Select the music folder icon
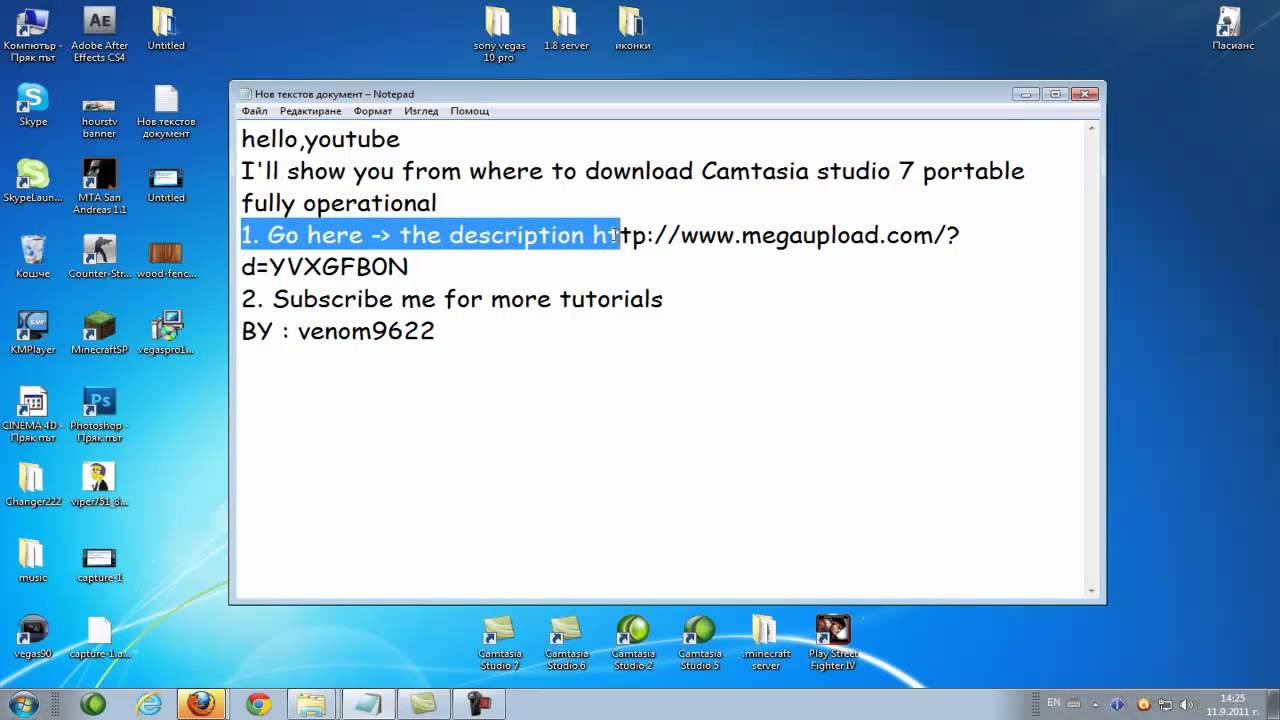 pyautogui.click(x=33, y=561)
